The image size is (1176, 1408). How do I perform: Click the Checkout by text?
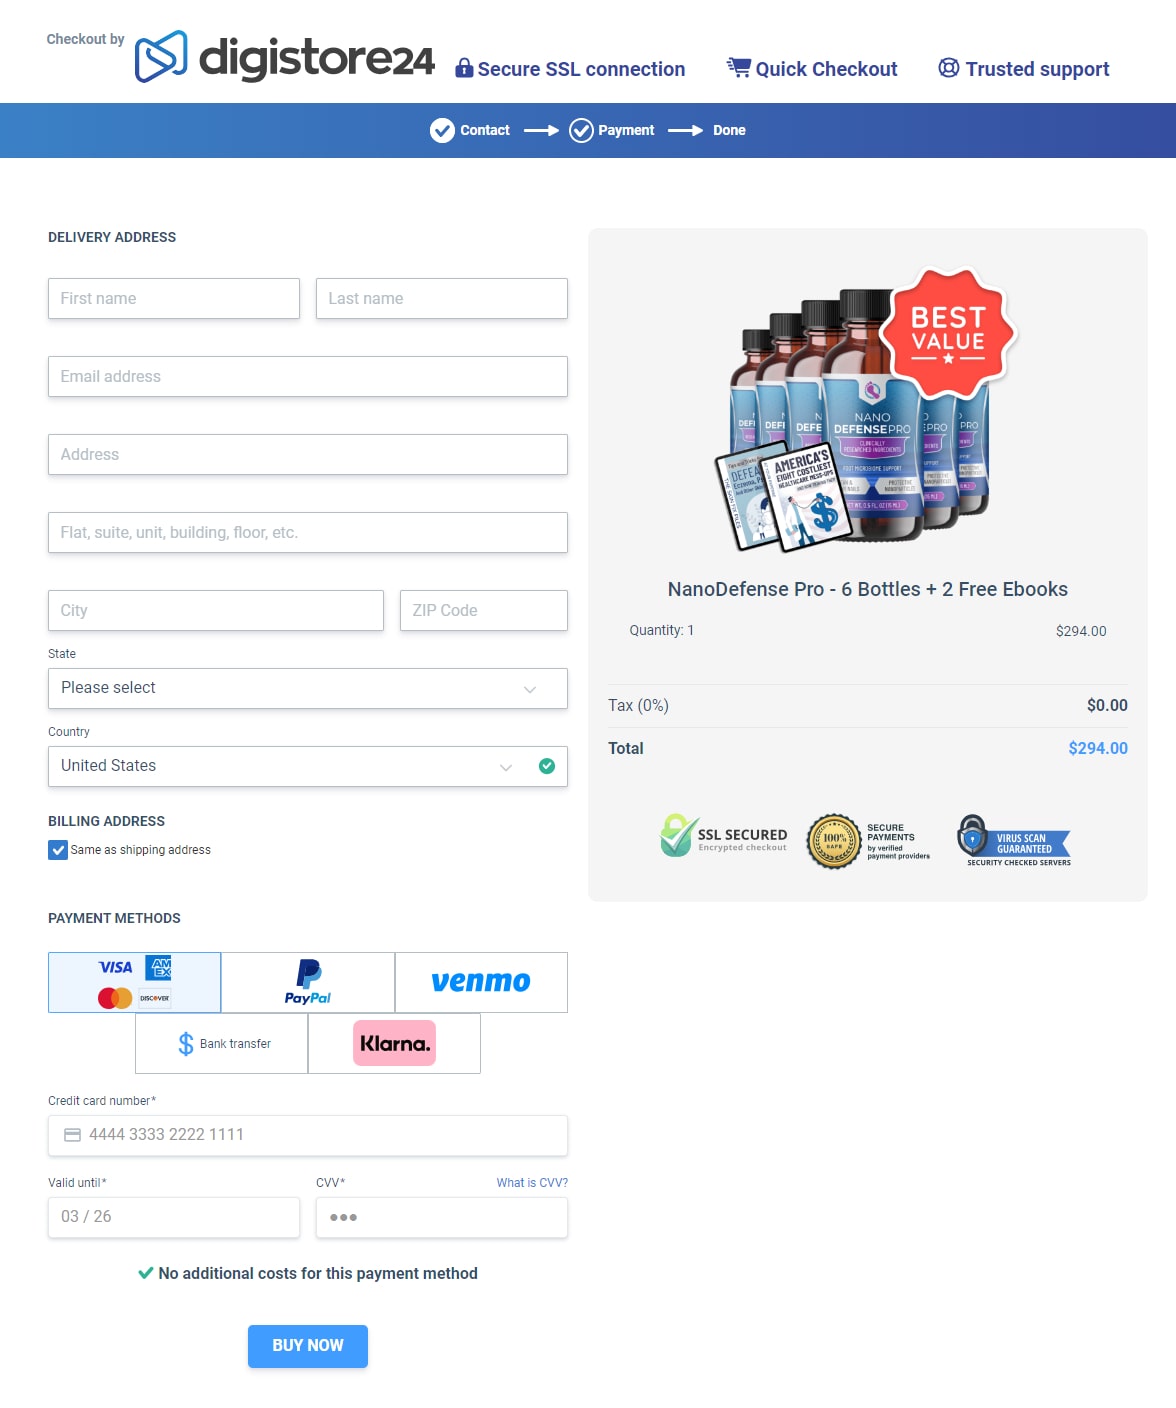coord(86,39)
